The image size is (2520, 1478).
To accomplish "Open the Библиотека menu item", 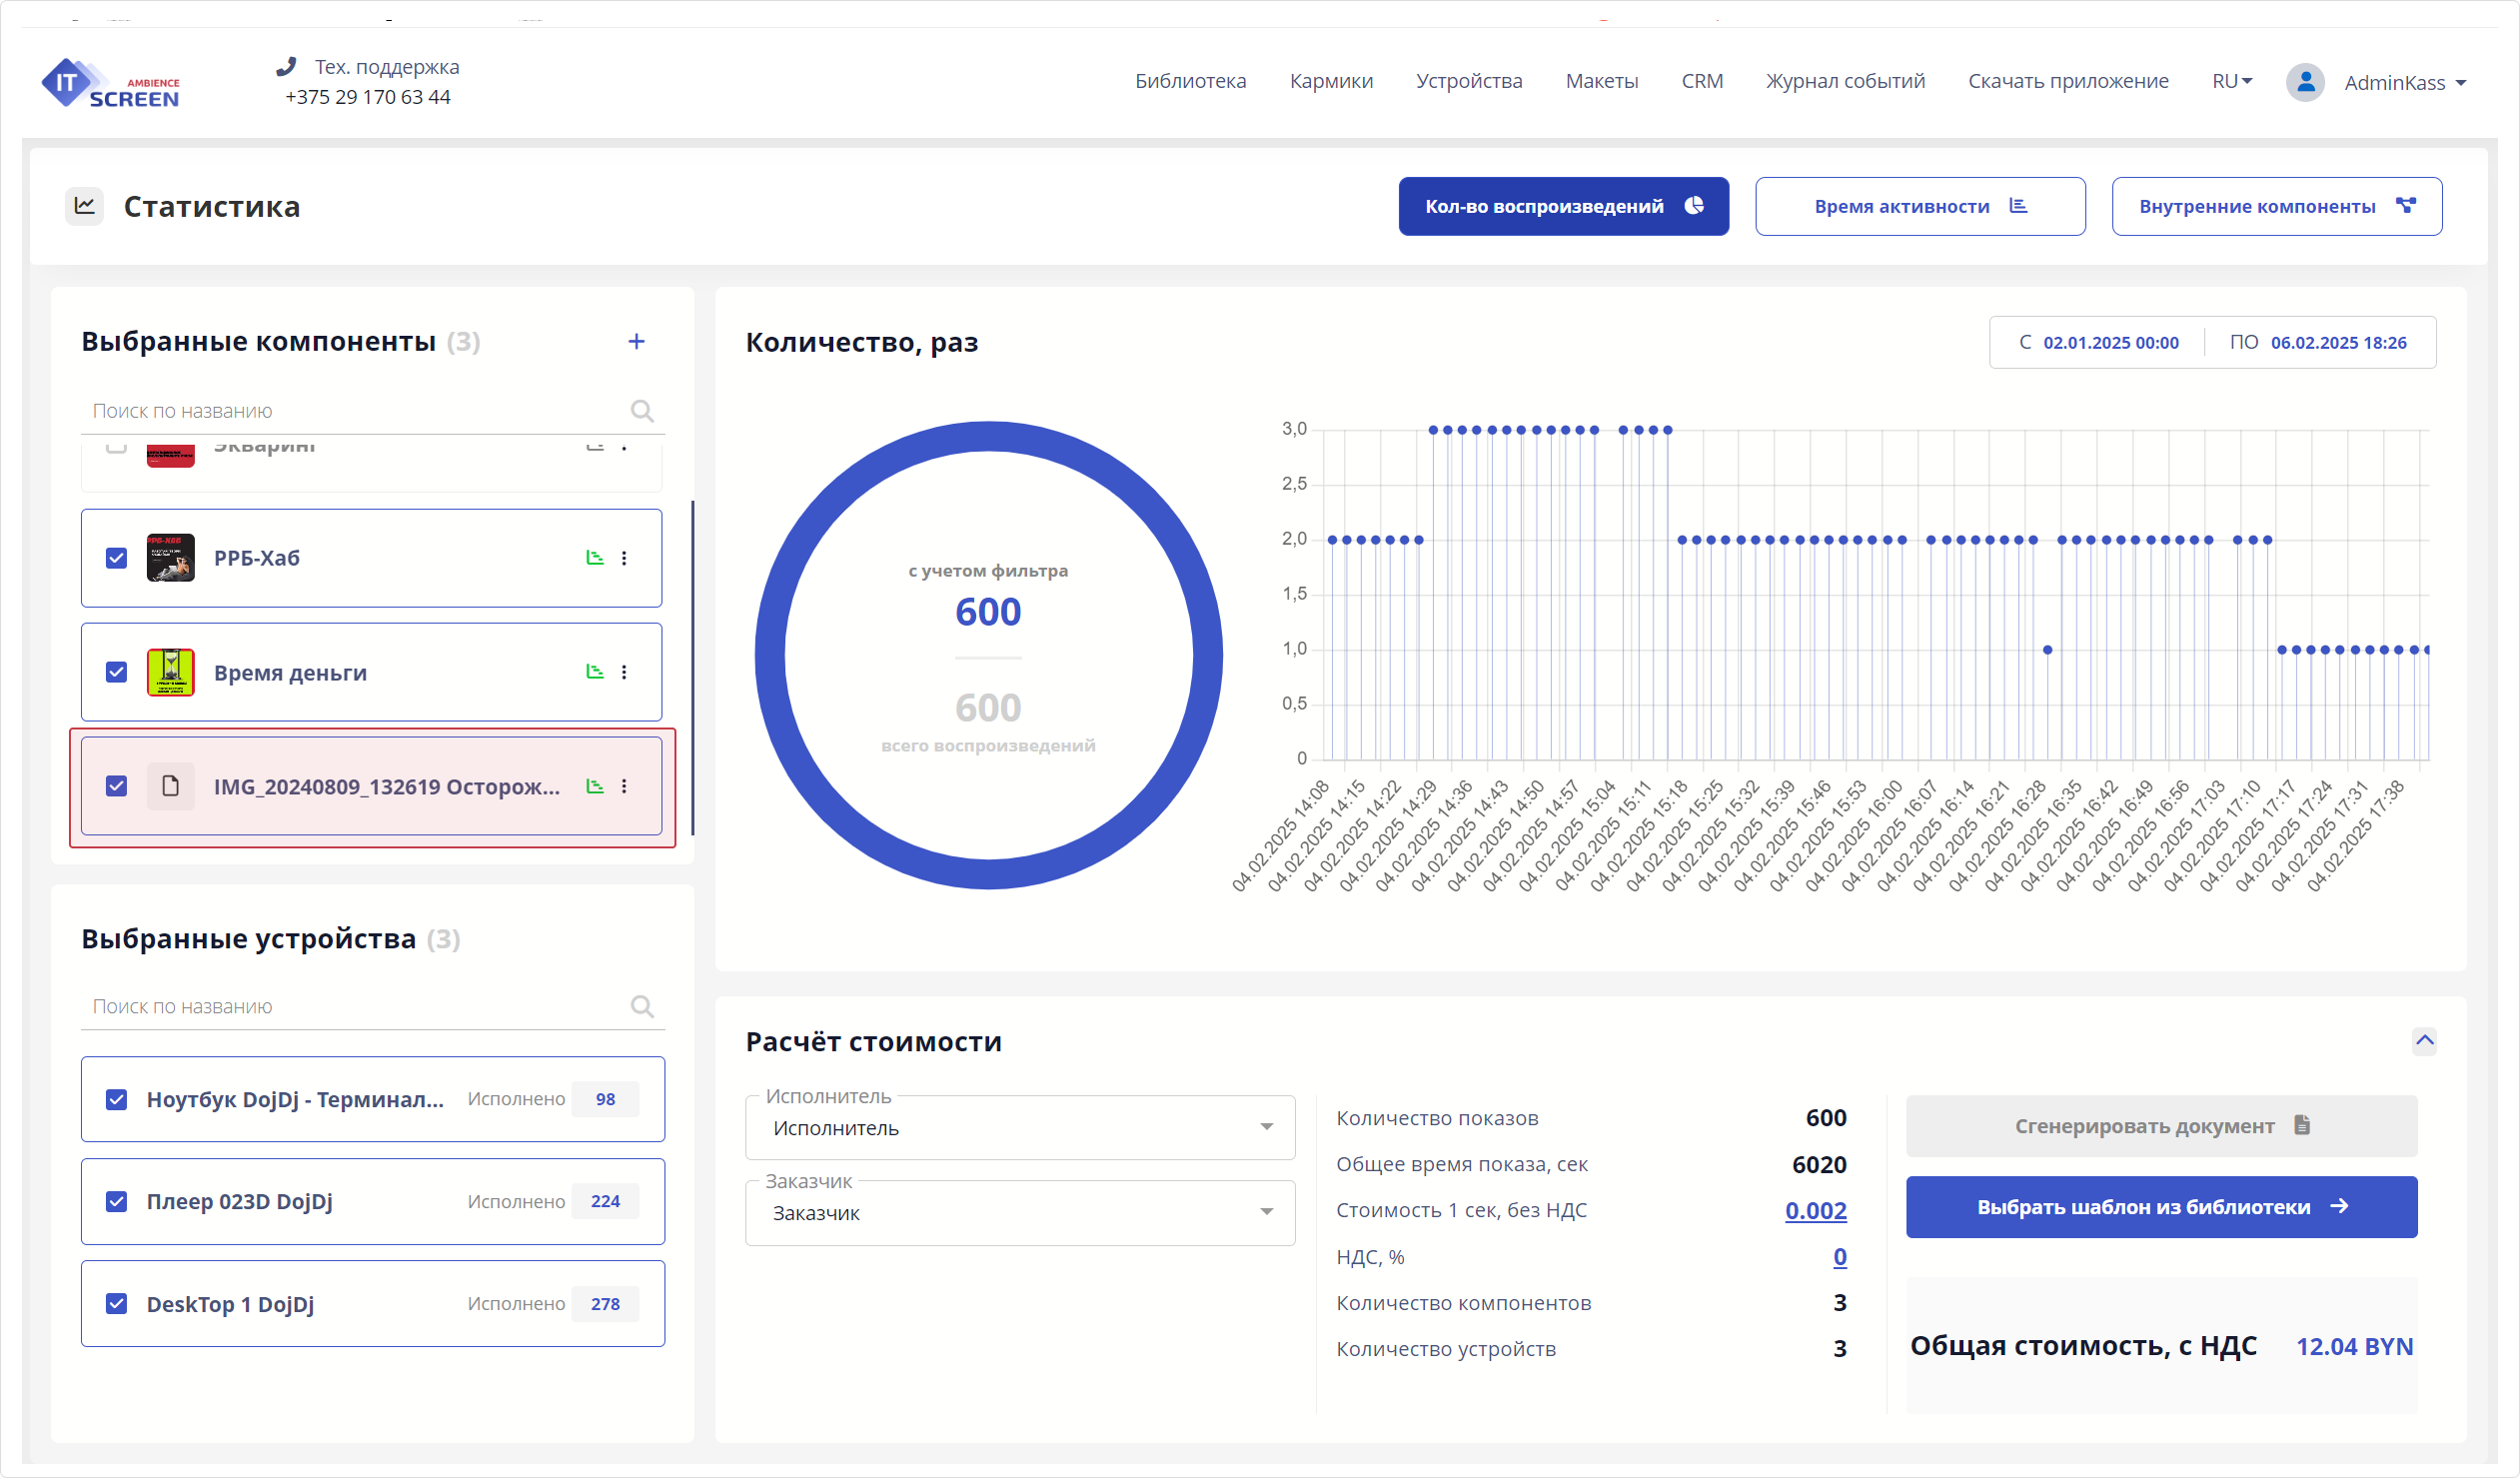I will [1190, 81].
